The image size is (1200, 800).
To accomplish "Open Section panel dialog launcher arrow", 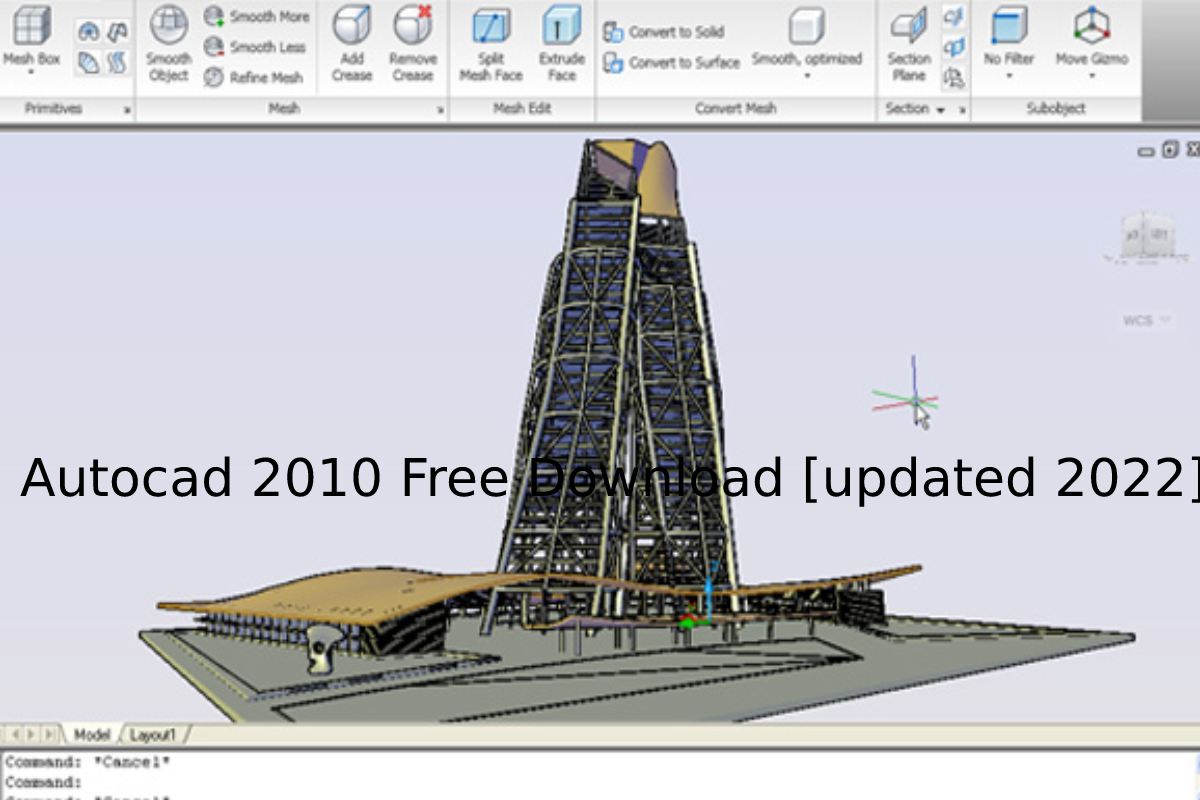I will coord(963,110).
